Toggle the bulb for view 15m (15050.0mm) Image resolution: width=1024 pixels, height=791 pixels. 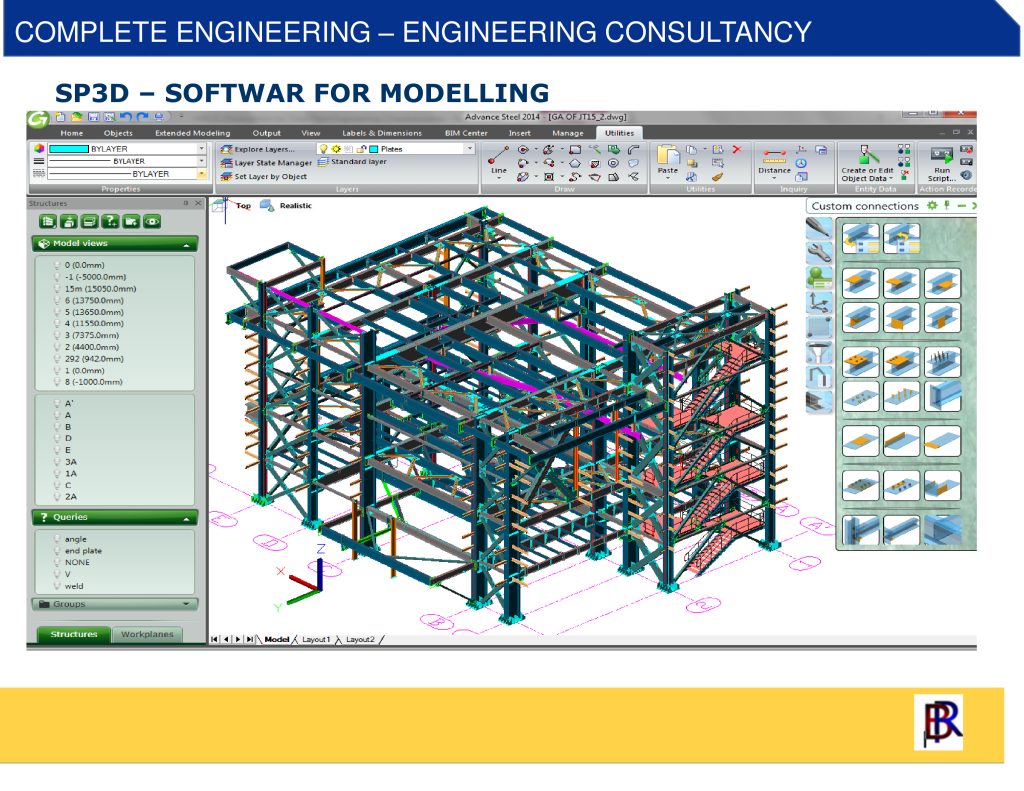pyautogui.click(x=57, y=289)
